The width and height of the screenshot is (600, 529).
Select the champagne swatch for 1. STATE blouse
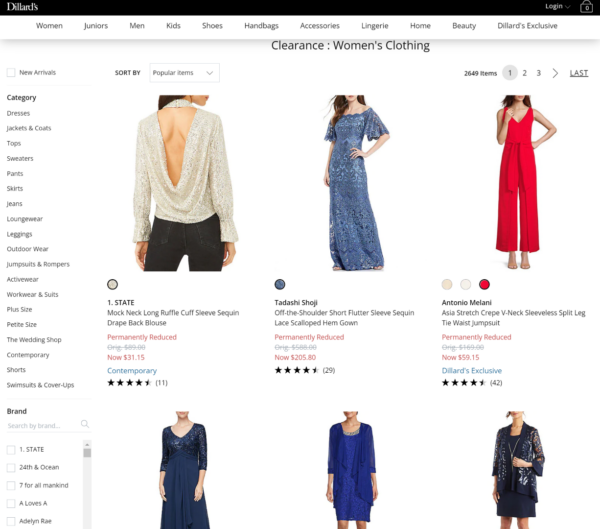[112, 284]
